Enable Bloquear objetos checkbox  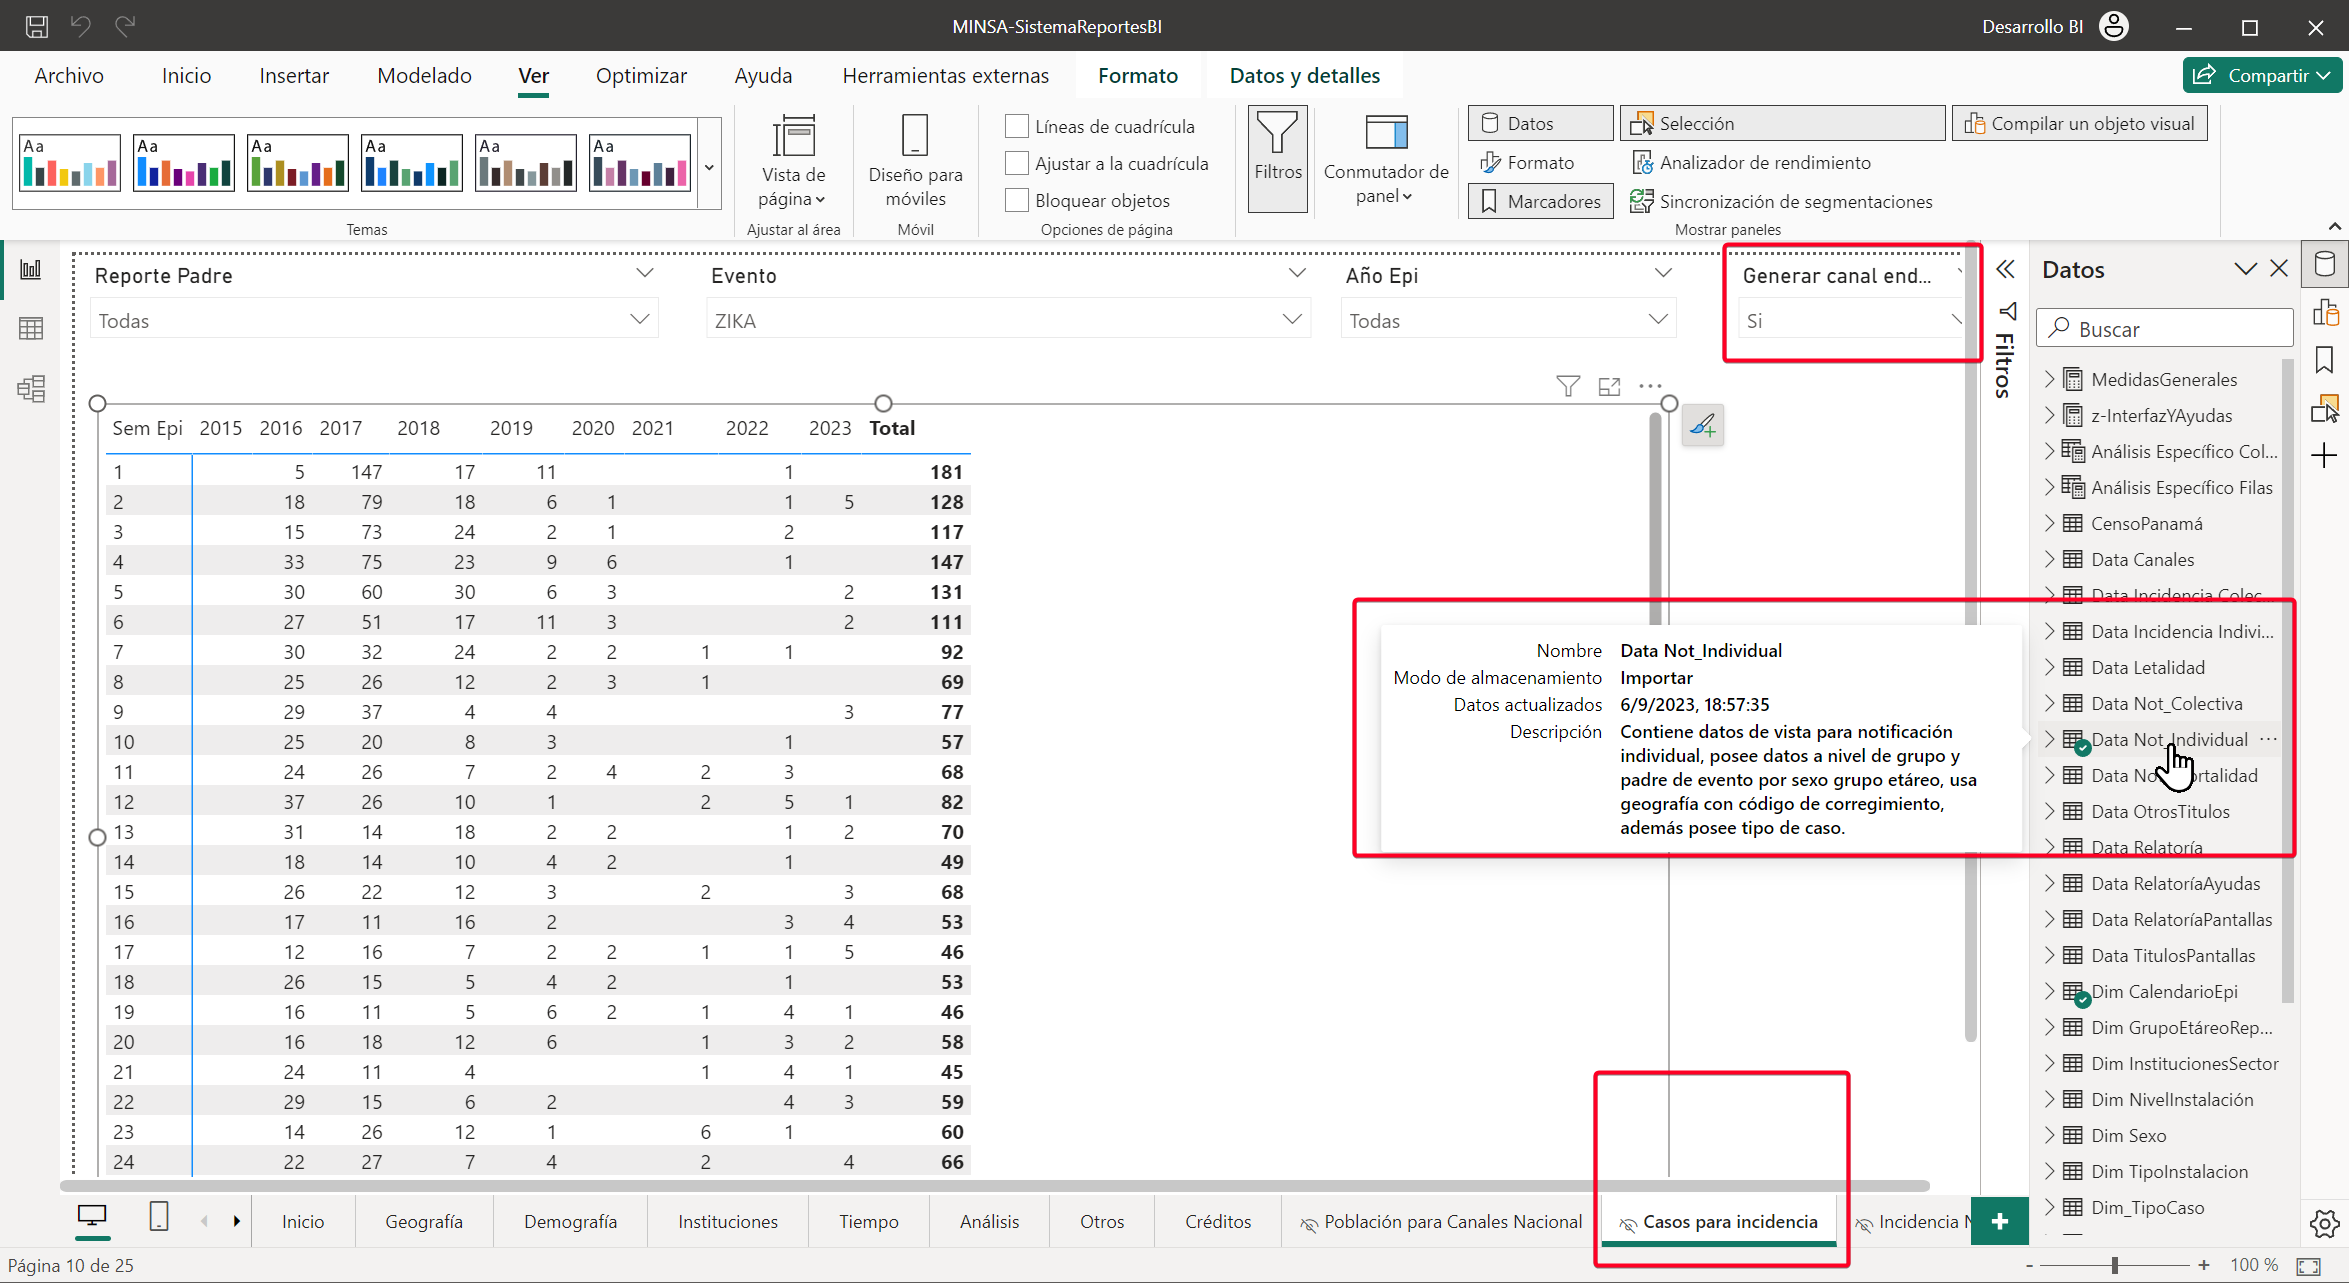point(1017,200)
